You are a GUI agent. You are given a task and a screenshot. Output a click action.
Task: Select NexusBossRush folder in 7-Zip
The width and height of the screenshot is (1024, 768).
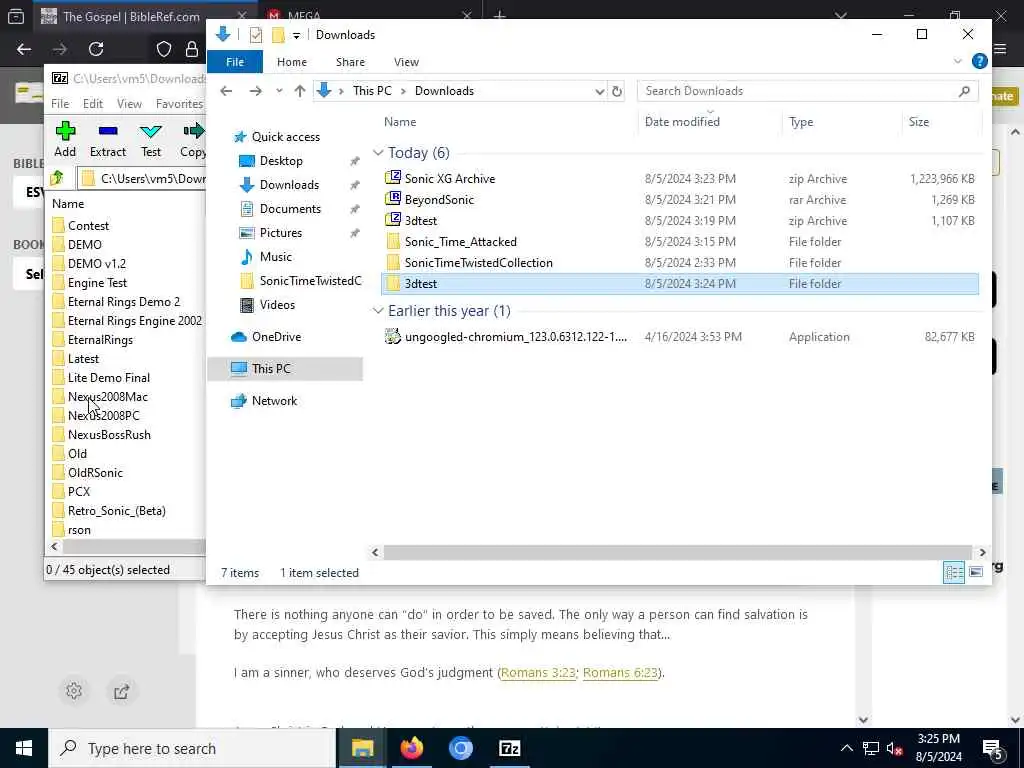pos(109,434)
